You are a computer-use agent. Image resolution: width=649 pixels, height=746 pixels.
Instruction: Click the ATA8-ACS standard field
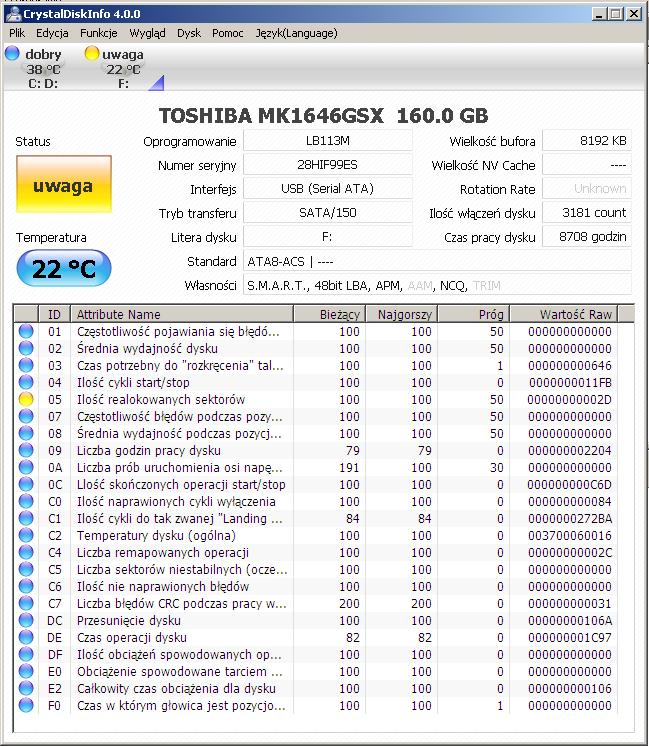tap(437, 261)
